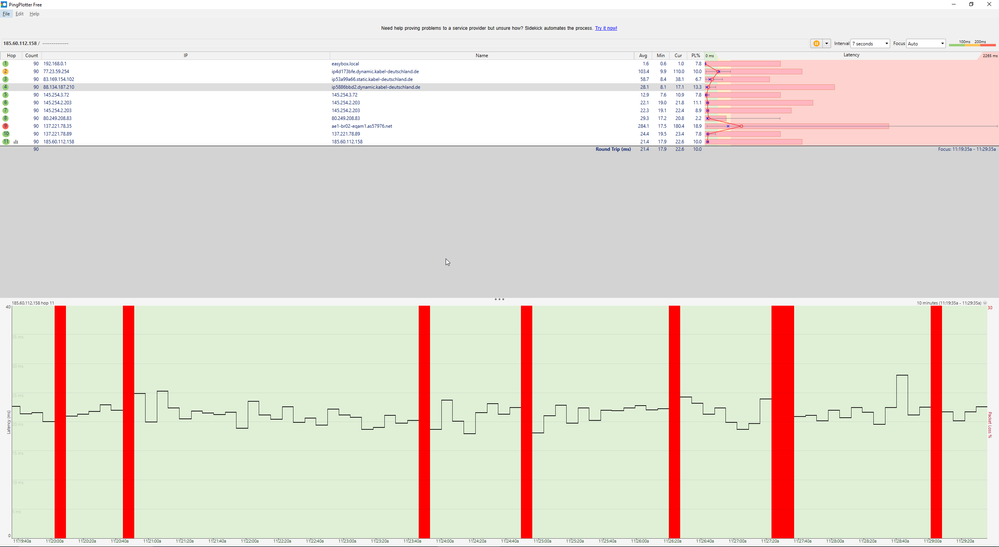Click the 2265 ms latency scale maximum label
The height and width of the screenshot is (547, 999).
pyautogui.click(x=989, y=56)
